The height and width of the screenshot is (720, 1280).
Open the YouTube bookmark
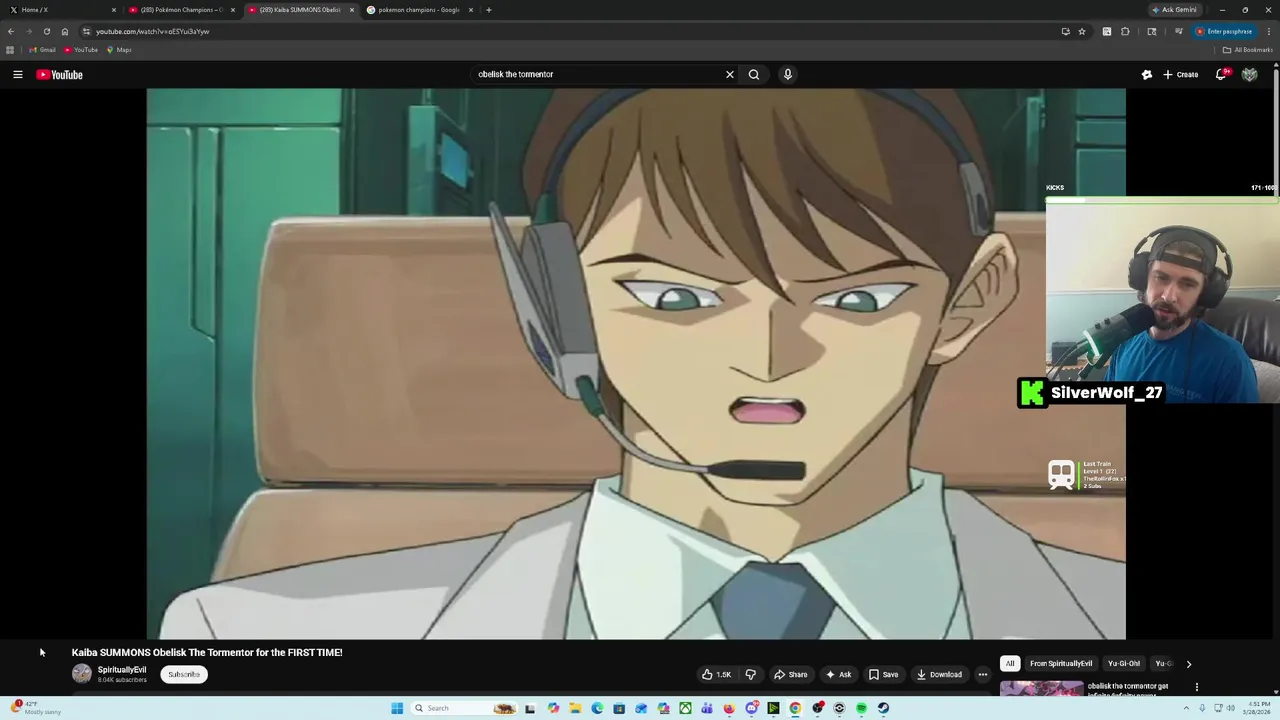(x=81, y=50)
